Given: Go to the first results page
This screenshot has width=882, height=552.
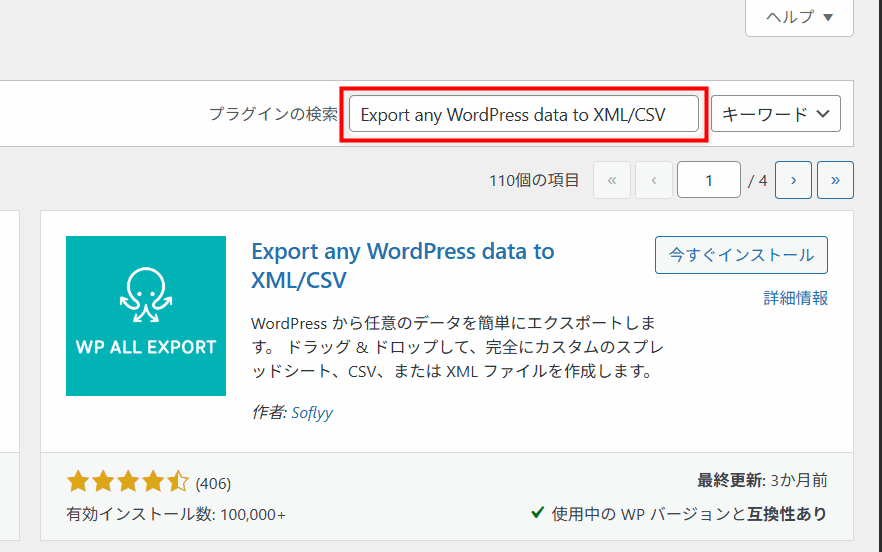Looking at the screenshot, I should click(x=611, y=180).
